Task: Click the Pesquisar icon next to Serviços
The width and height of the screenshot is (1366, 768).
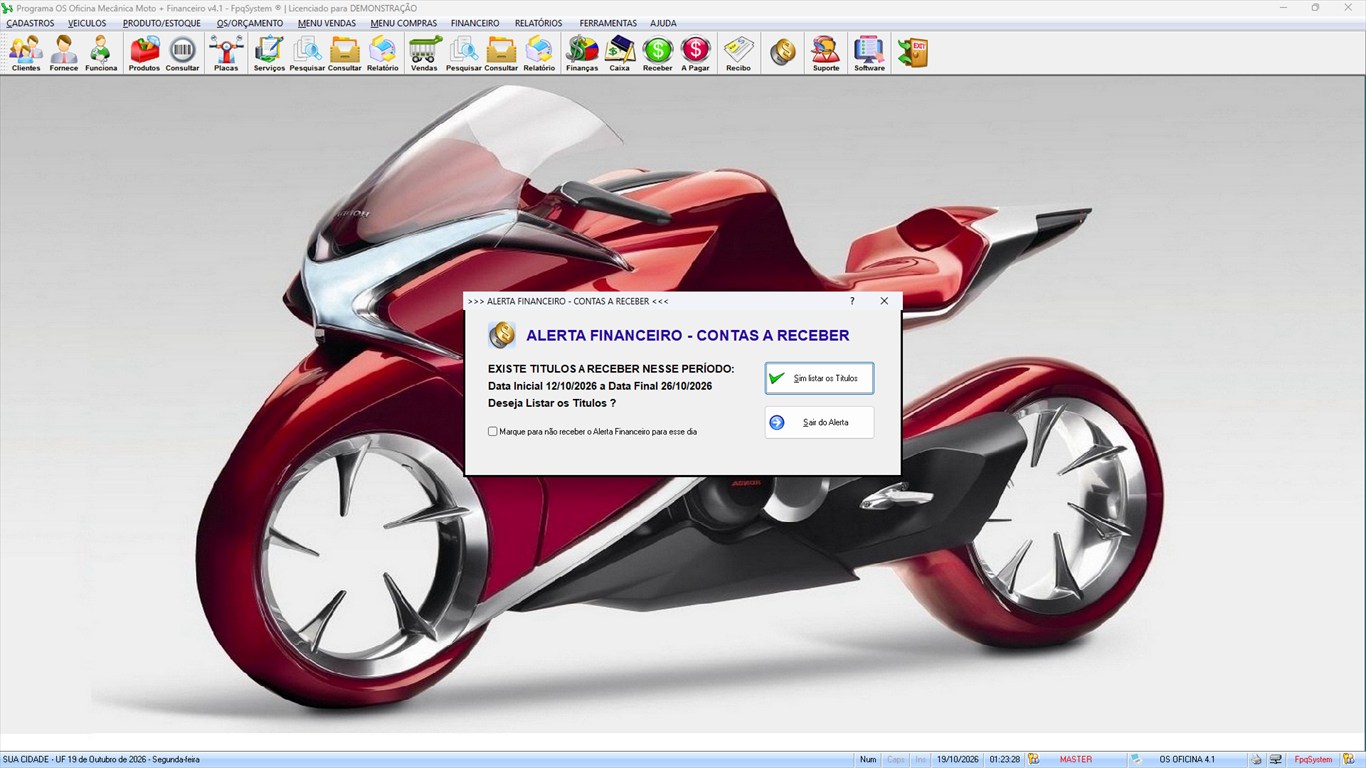Action: [x=307, y=53]
